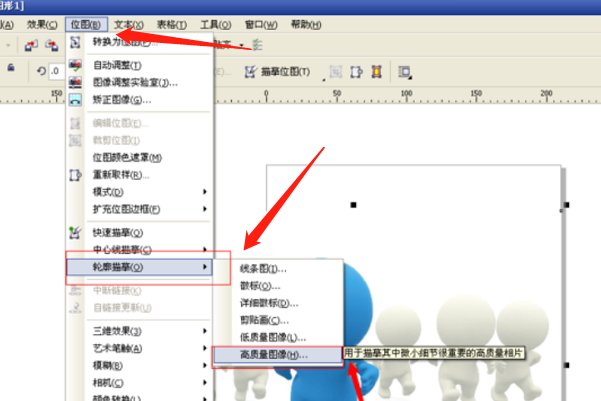
Task: Select the top-center selection handle on bitmap
Action: [353, 205]
